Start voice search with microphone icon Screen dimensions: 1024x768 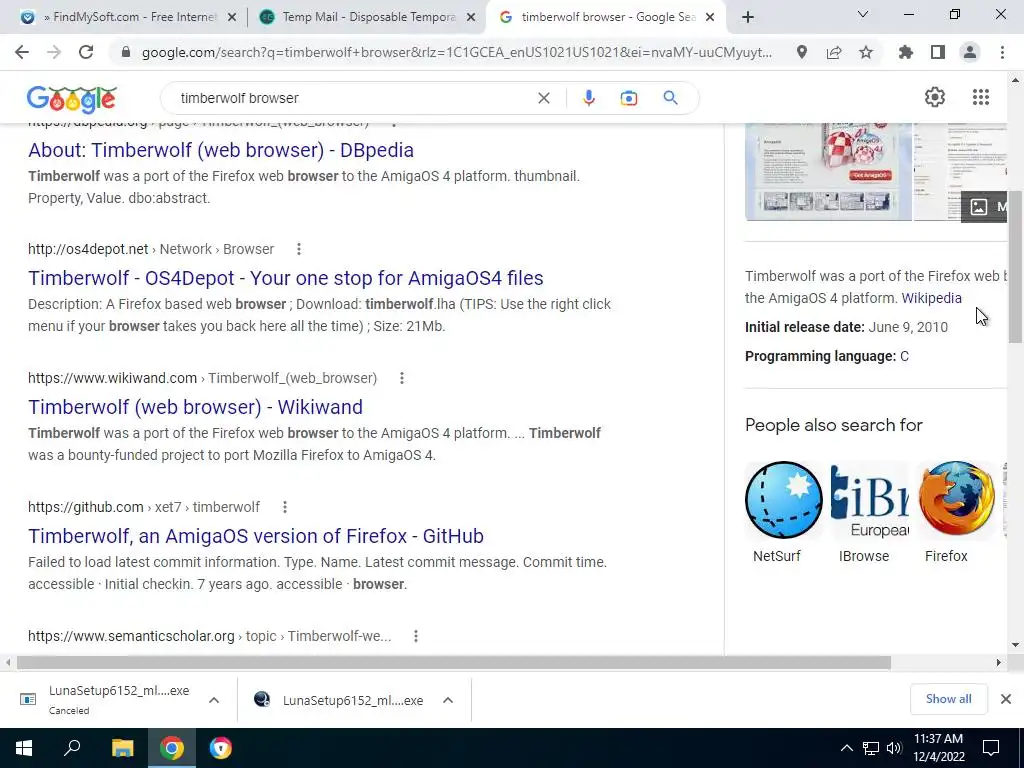pos(588,98)
